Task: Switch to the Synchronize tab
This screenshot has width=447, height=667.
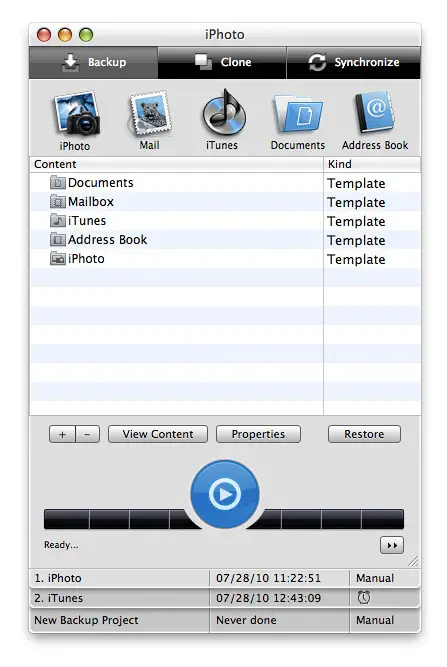Action: point(353,63)
